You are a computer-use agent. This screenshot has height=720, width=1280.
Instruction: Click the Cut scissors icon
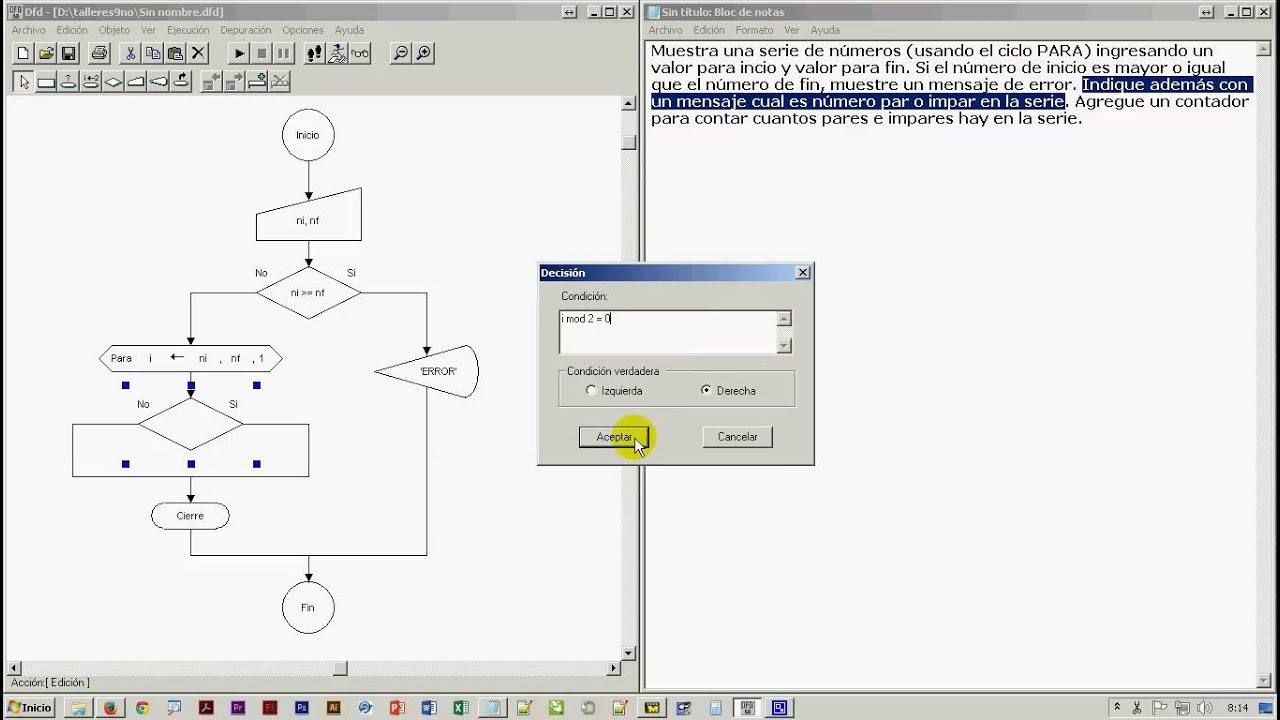[130, 53]
